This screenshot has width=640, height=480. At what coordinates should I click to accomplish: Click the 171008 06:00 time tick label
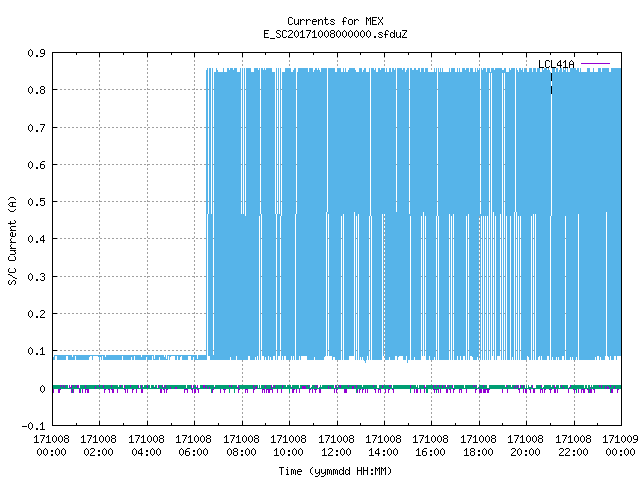coord(193,446)
